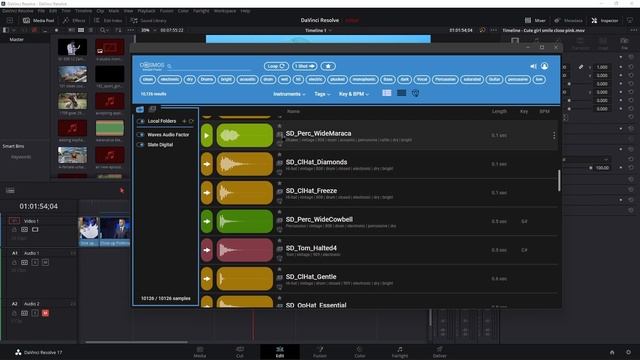The image size is (640, 360).
Task: Play the SD_Tom_Halted4 sample
Action: pyautogui.click(x=207, y=250)
